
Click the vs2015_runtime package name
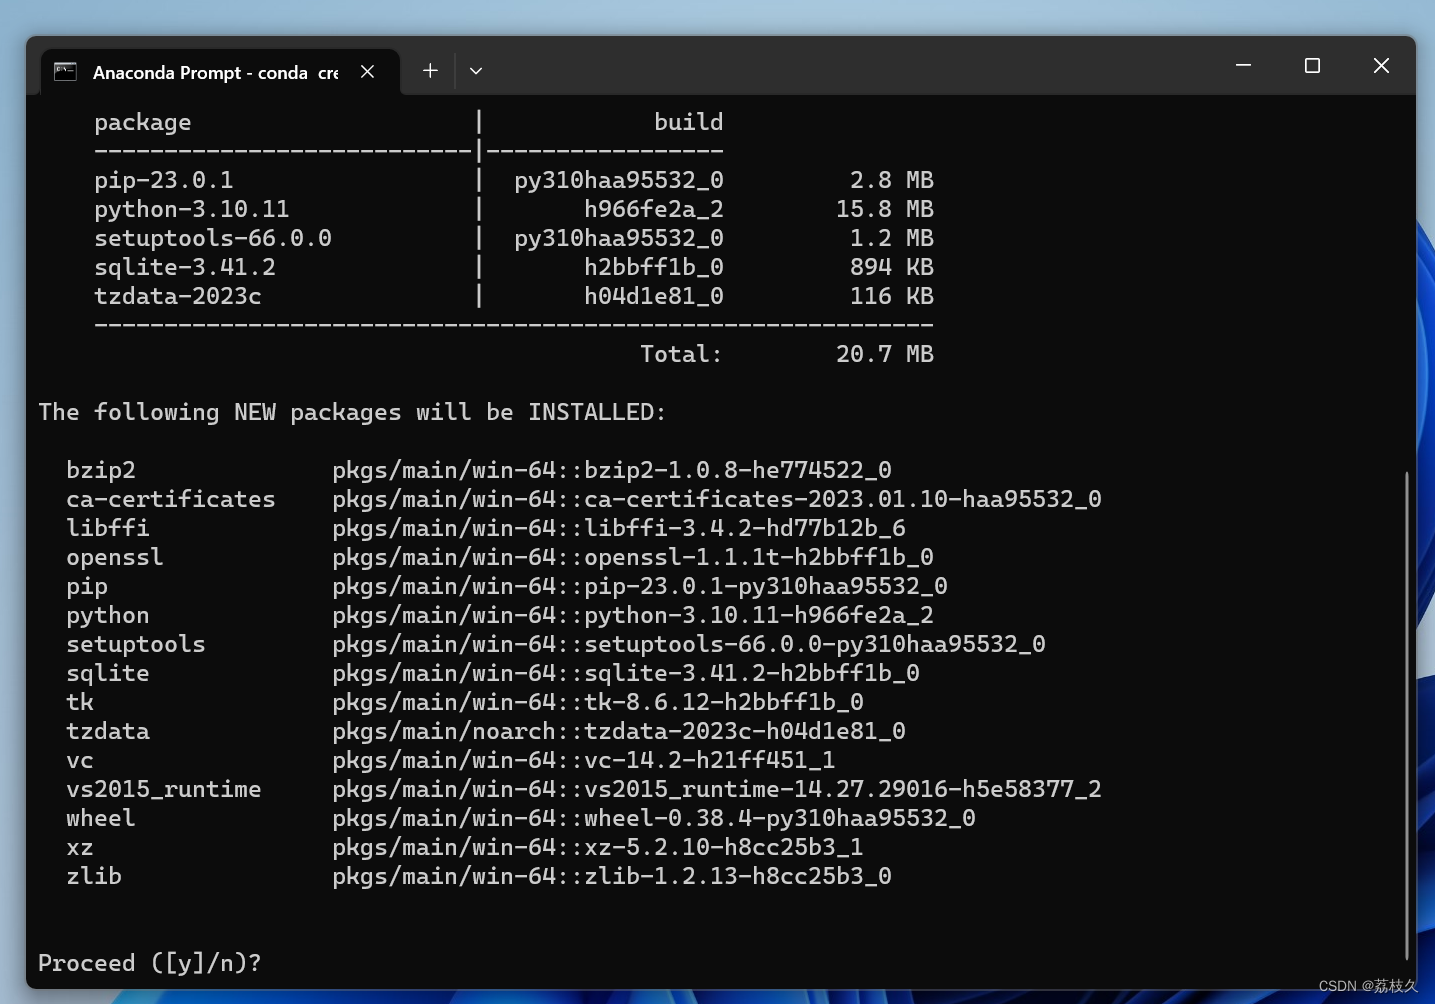pos(163,789)
